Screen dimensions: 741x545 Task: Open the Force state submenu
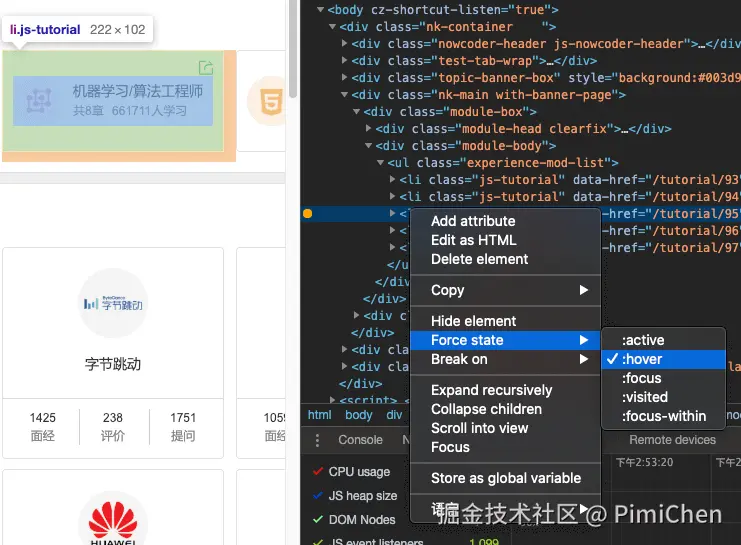point(505,340)
